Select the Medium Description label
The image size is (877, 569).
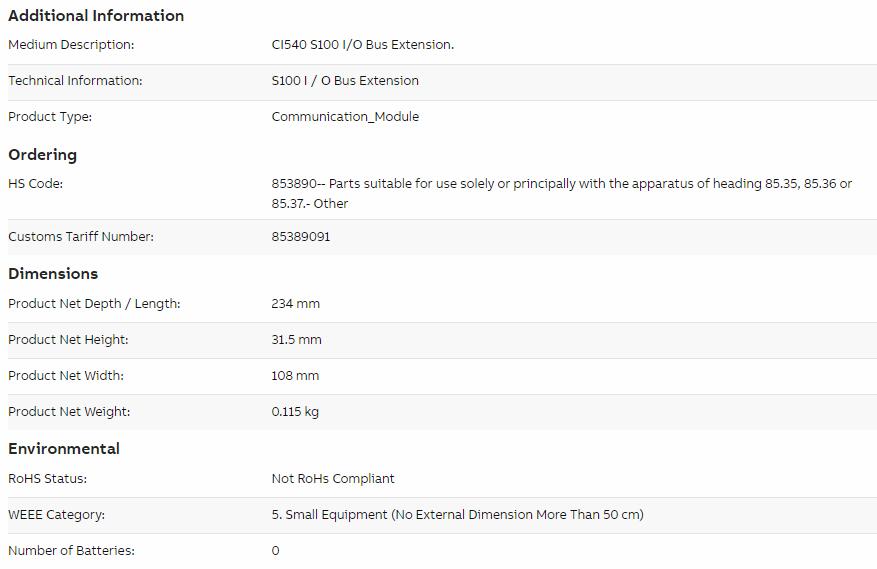pyautogui.click(x=71, y=45)
